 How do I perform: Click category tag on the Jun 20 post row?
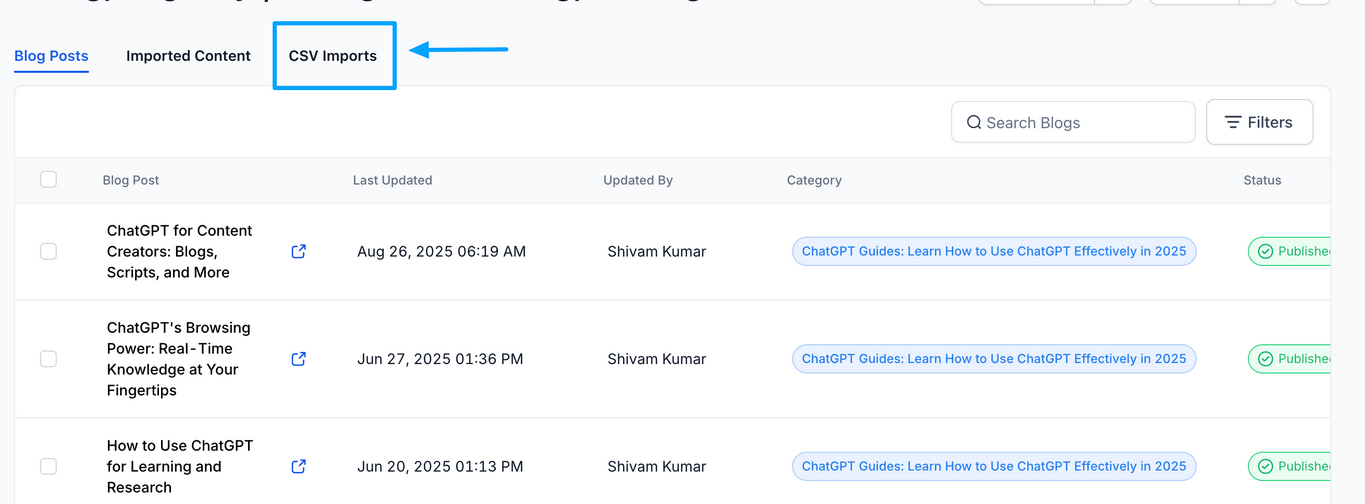click(x=993, y=466)
